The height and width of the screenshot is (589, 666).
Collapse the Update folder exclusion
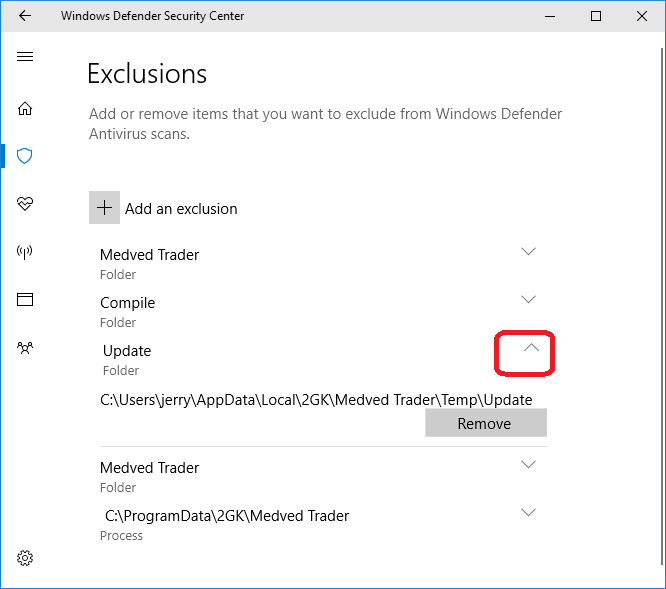531,348
